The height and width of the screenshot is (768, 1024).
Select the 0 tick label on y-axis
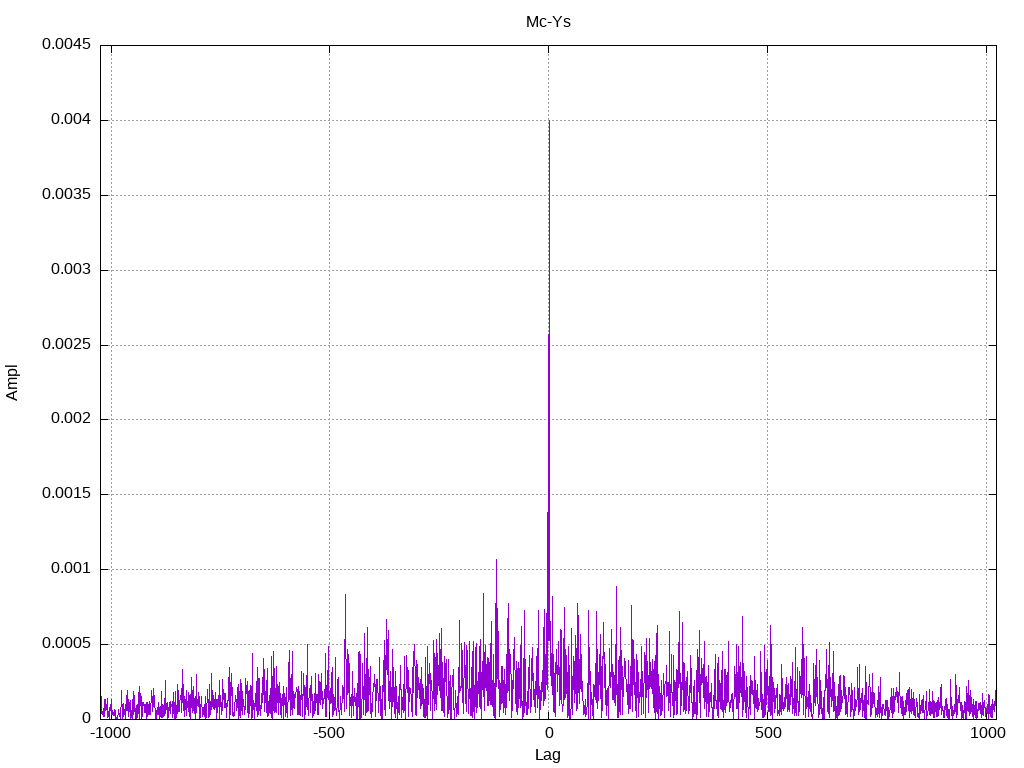[x=87, y=718]
